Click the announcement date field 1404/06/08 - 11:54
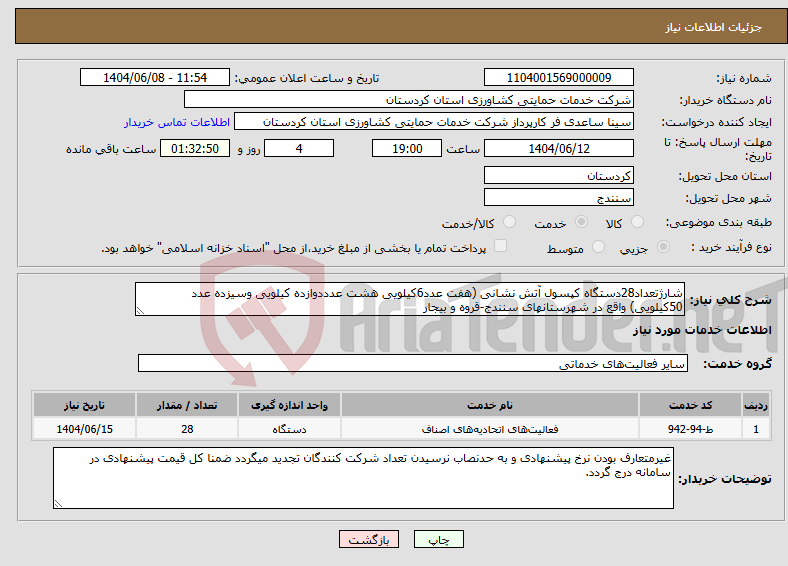Screen dimensions: 788x566 [155, 77]
